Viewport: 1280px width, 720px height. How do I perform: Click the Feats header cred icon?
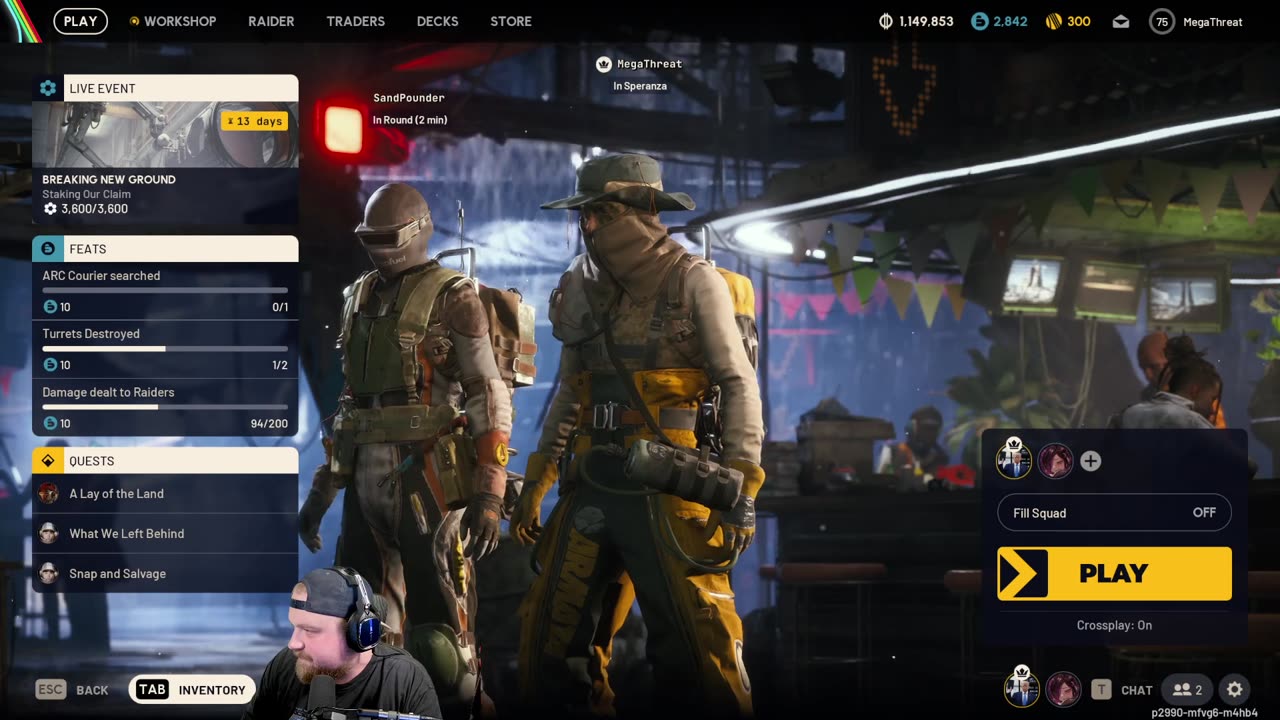point(47,249)
